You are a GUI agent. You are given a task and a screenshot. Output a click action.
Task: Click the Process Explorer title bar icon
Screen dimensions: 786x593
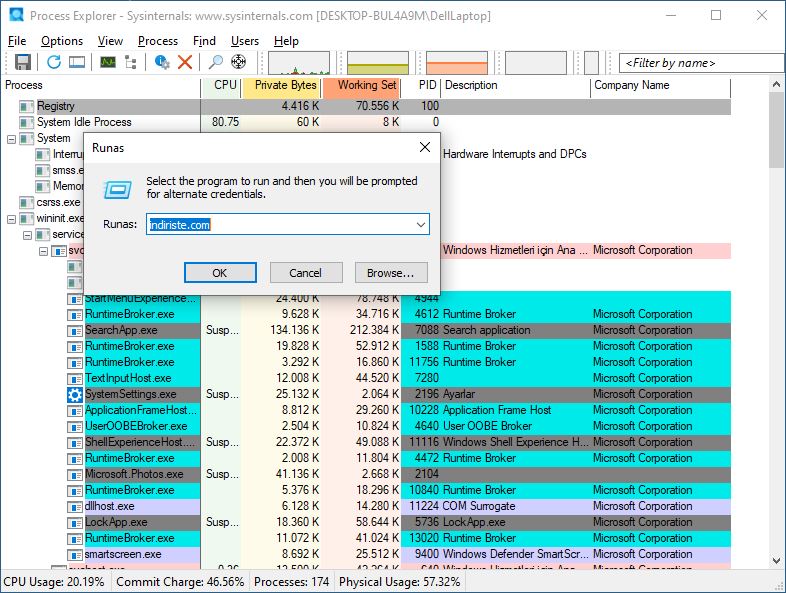click(x=17, y=15)
